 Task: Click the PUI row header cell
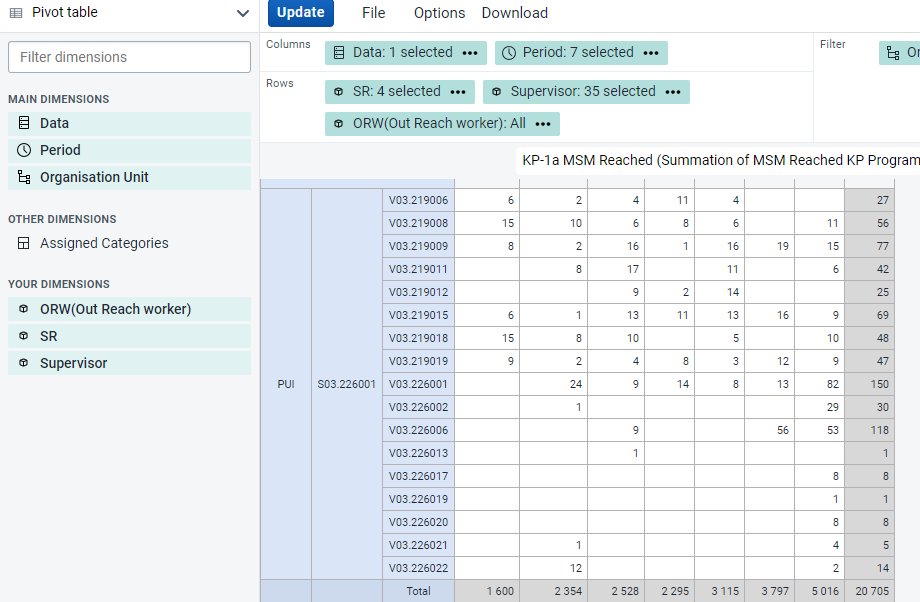(x=286, y=384)
